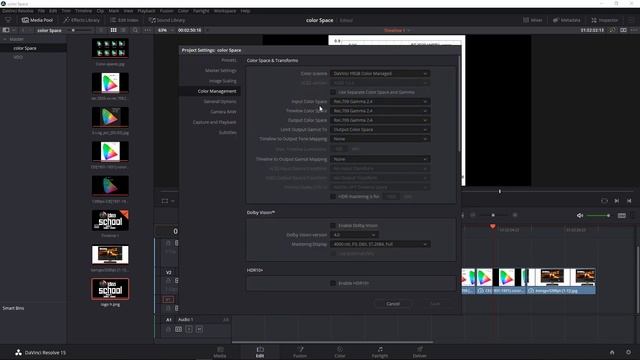Go to the Fairlight page
Image resolution: width=640 pixels, height=360 pixels.
point(380,352)
